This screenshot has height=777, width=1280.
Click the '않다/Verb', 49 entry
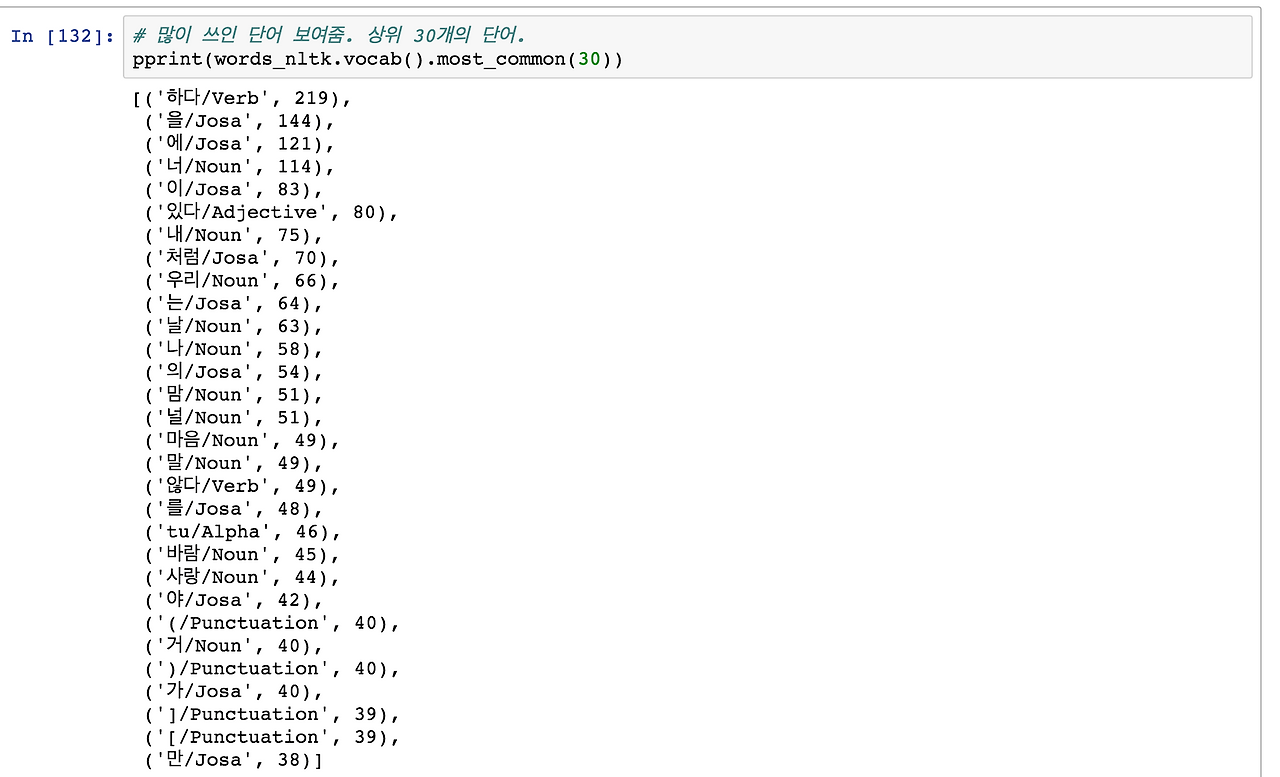click(243, 487)
